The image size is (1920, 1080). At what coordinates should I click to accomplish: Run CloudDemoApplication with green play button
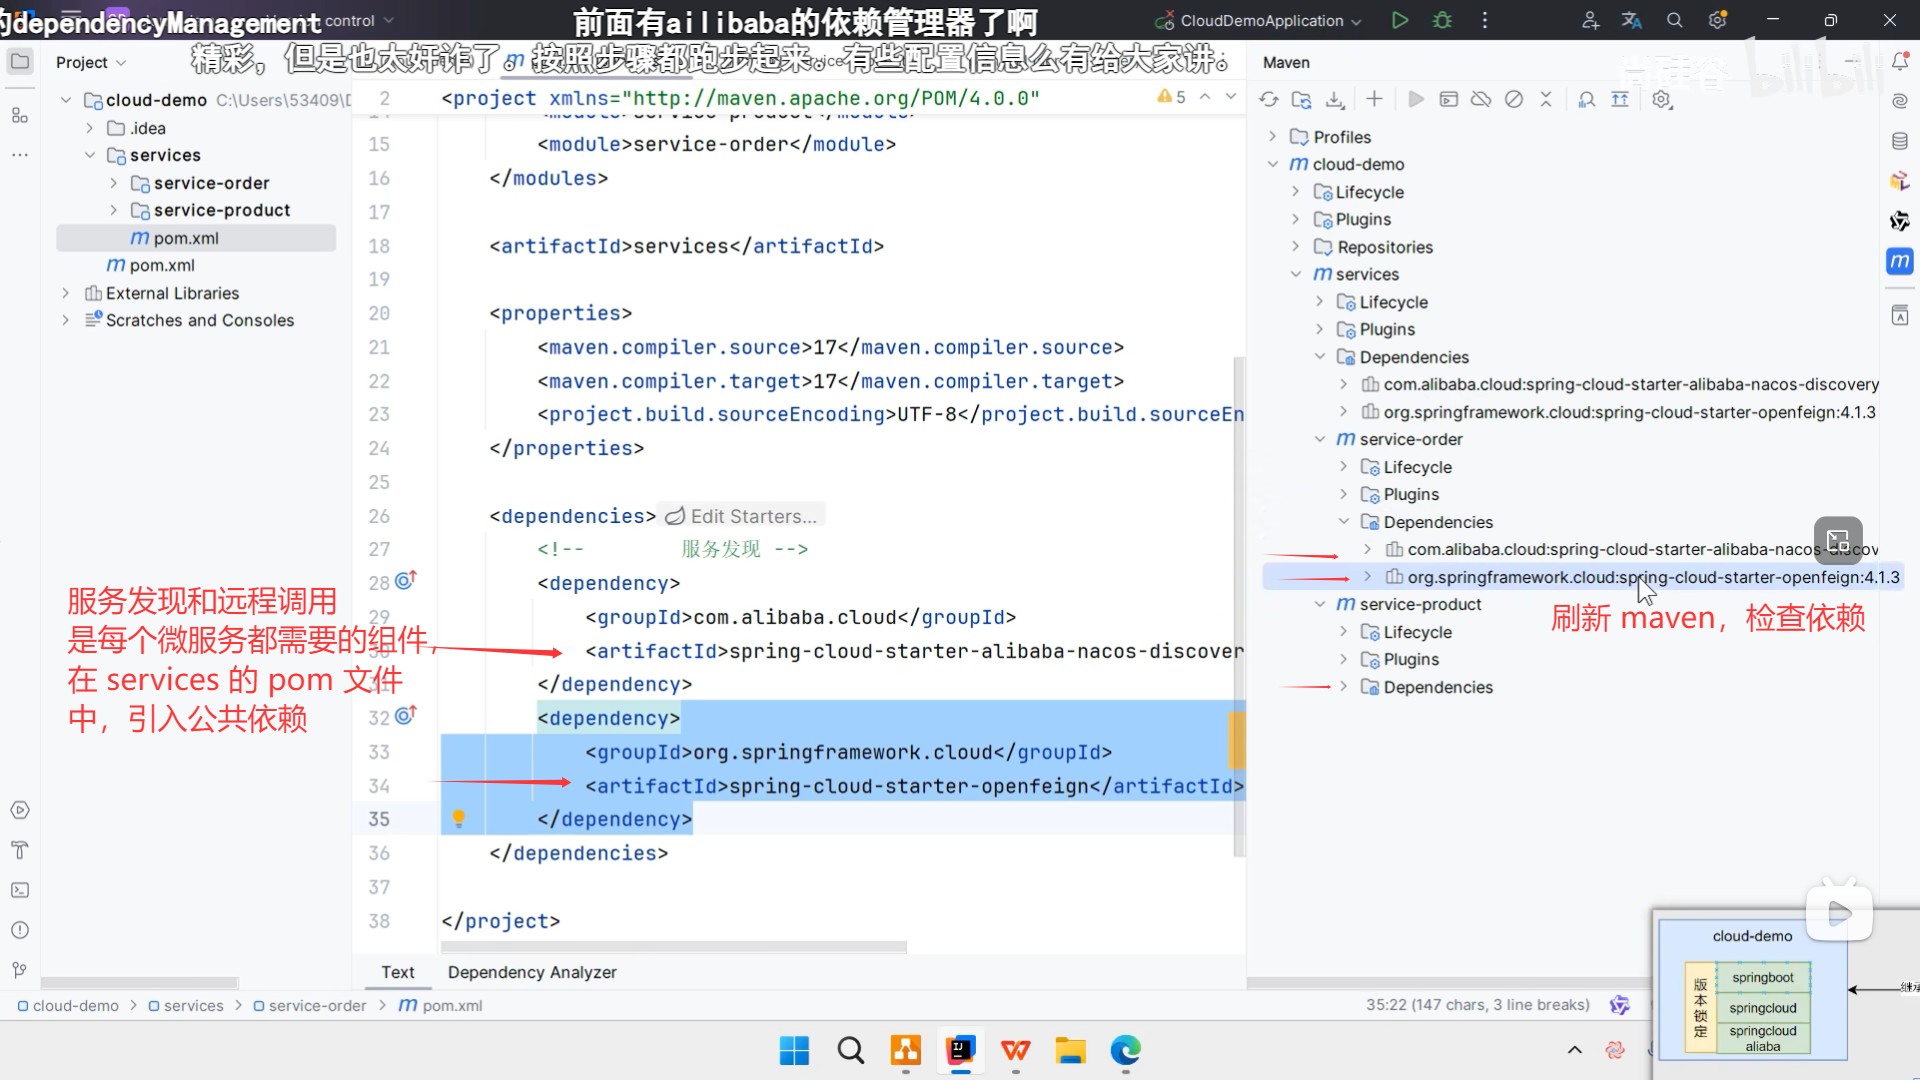pyautogui.click(x=1400, y=20)
